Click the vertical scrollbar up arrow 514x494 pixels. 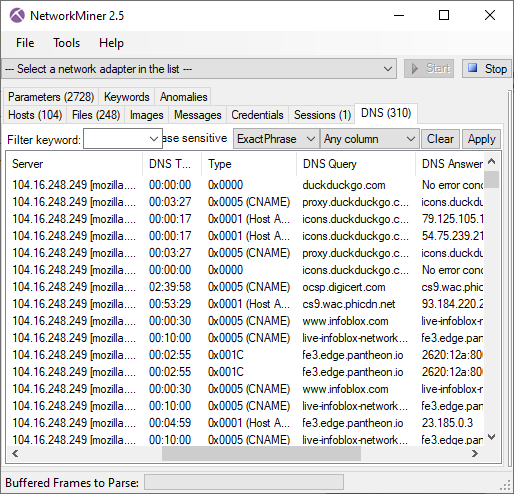click(491, 162)
